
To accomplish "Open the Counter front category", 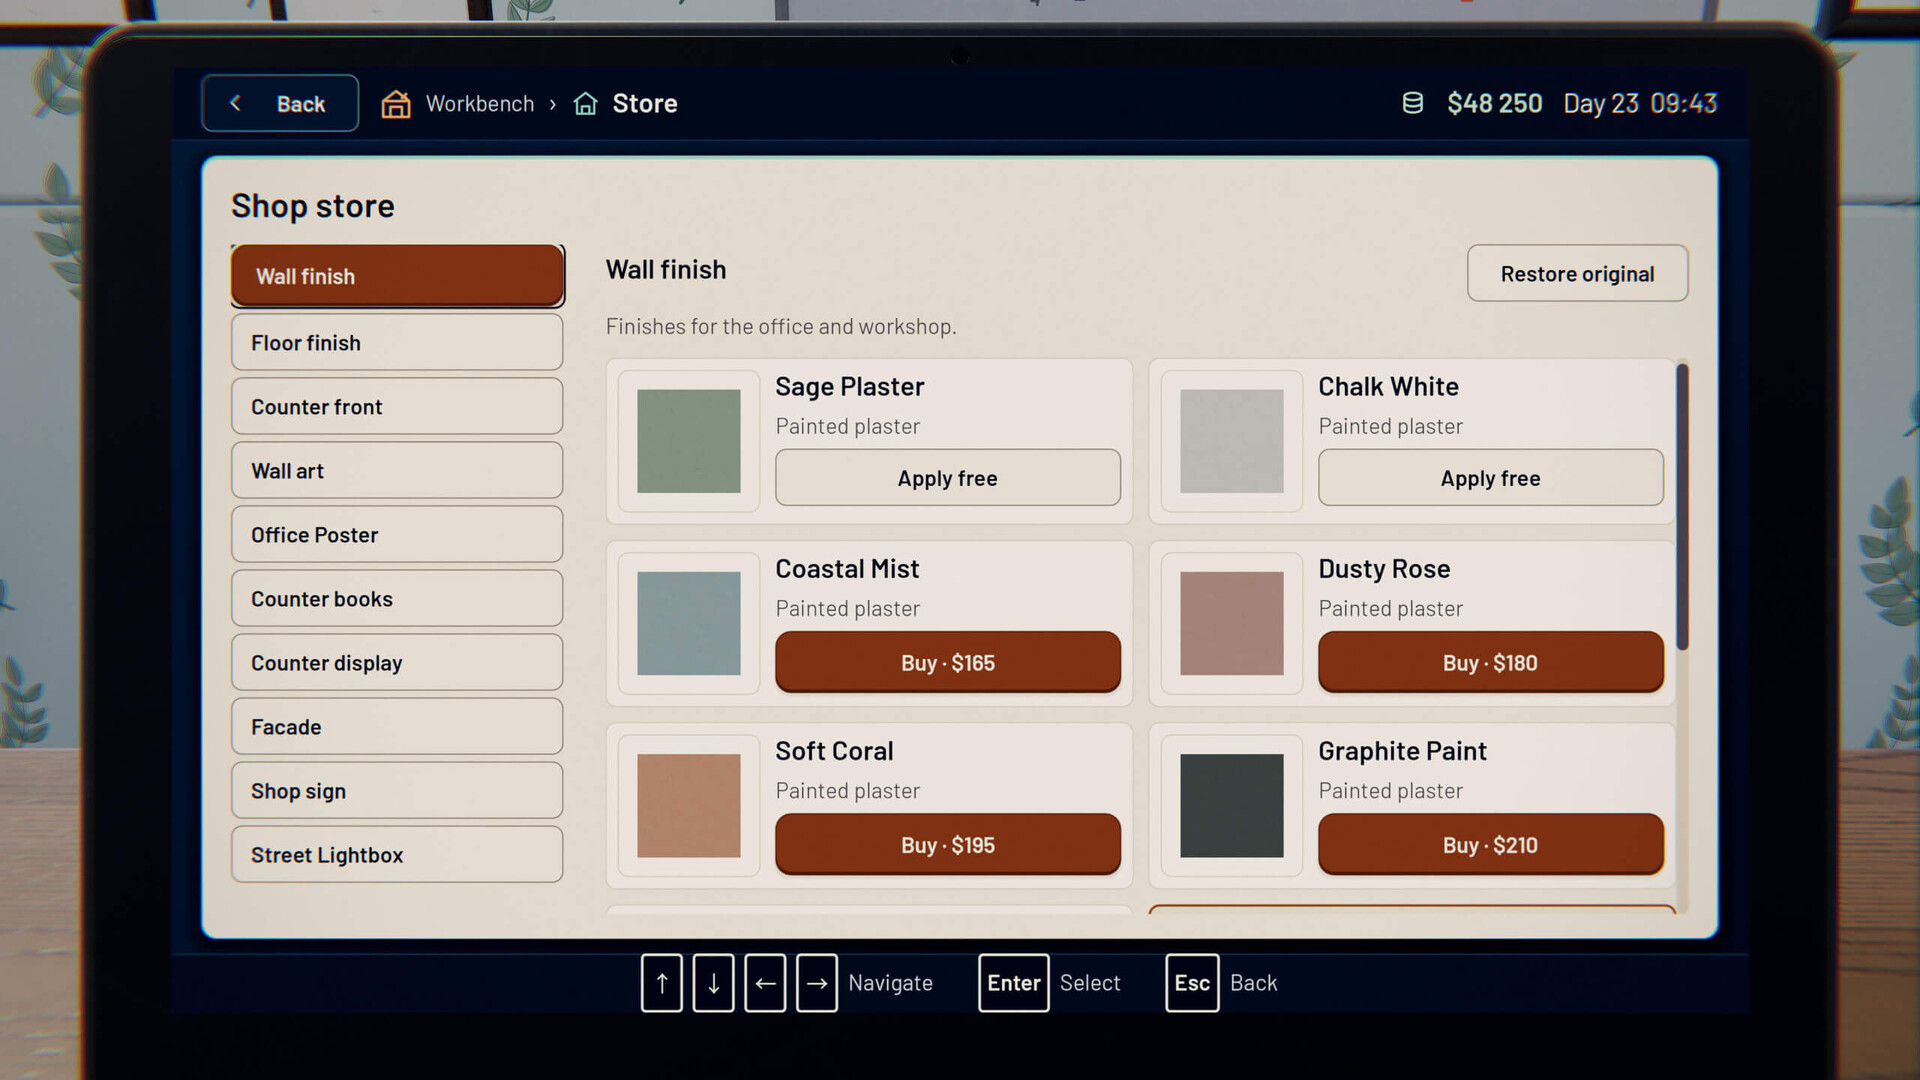I will pyautogui.click(x=397, y=407).
